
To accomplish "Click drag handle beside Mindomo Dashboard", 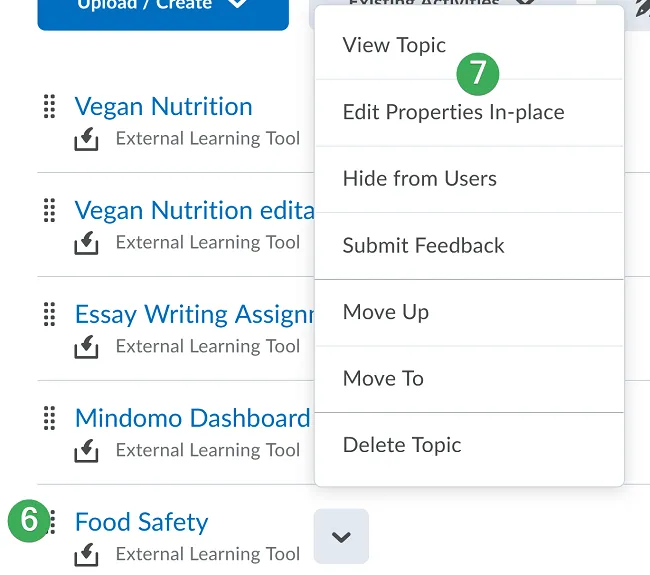I will (49, 418).
